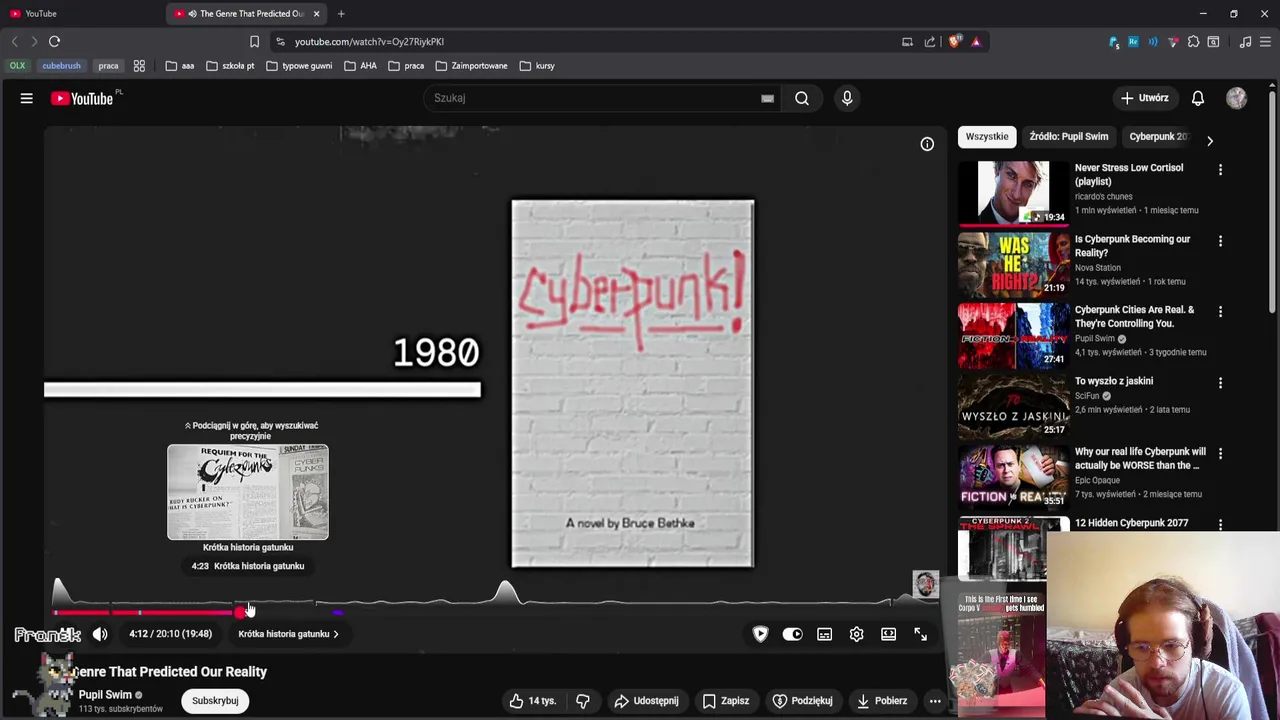The image size is (1280, 720).
Task: Expand chapter Krótka historia gatunku in controls
Action: point(288,634)
